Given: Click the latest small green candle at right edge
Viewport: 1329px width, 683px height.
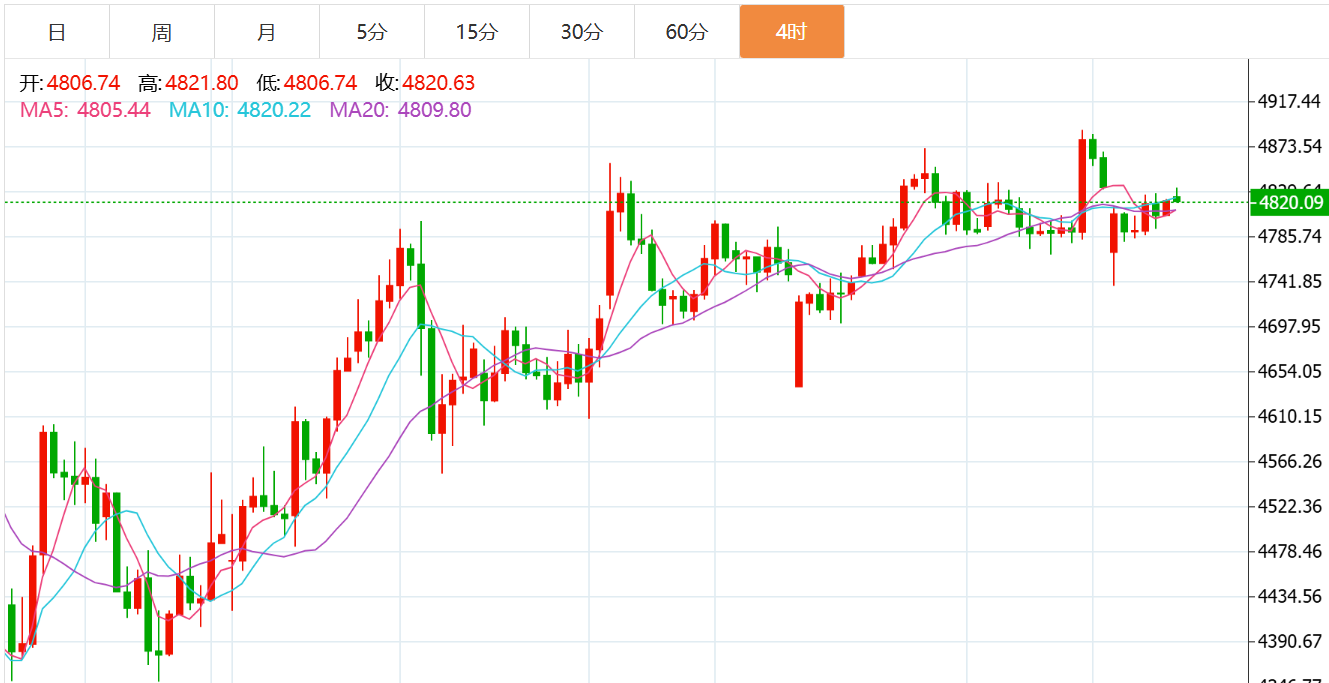Looking at the screenshot, I should click(x=1177, y=198).
